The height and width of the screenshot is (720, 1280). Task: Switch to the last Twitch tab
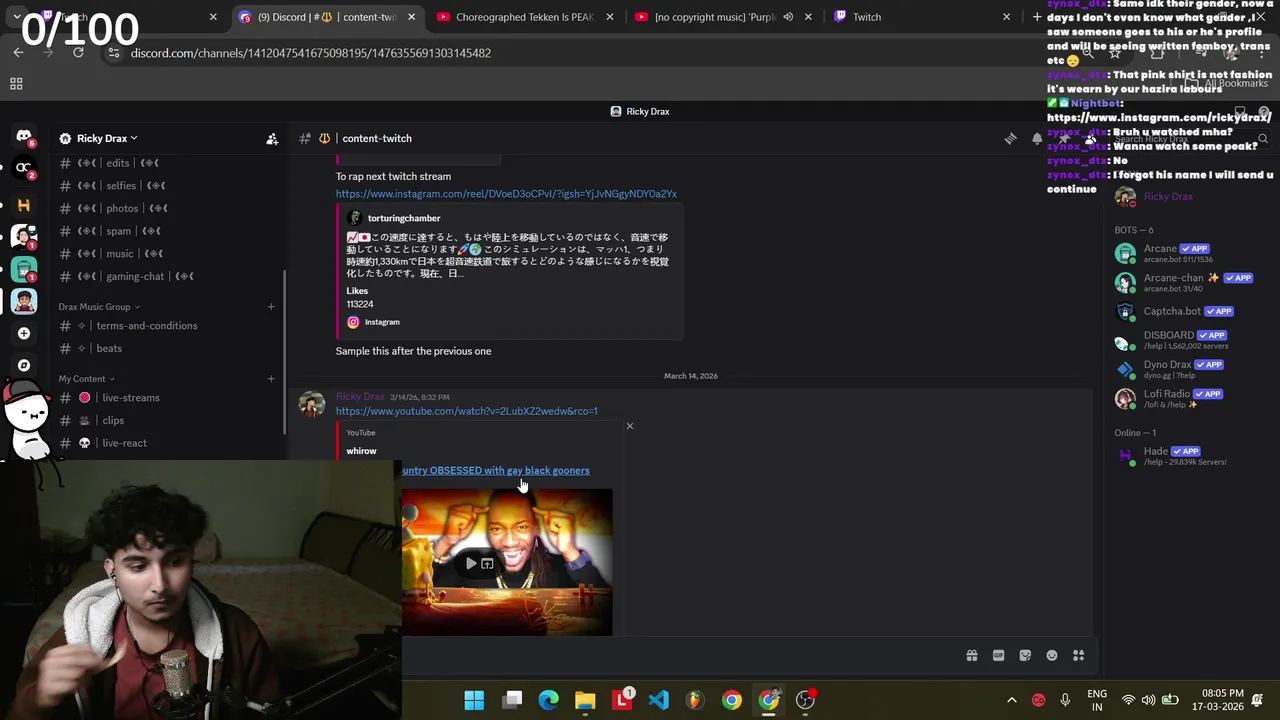(x=921, y=17)
